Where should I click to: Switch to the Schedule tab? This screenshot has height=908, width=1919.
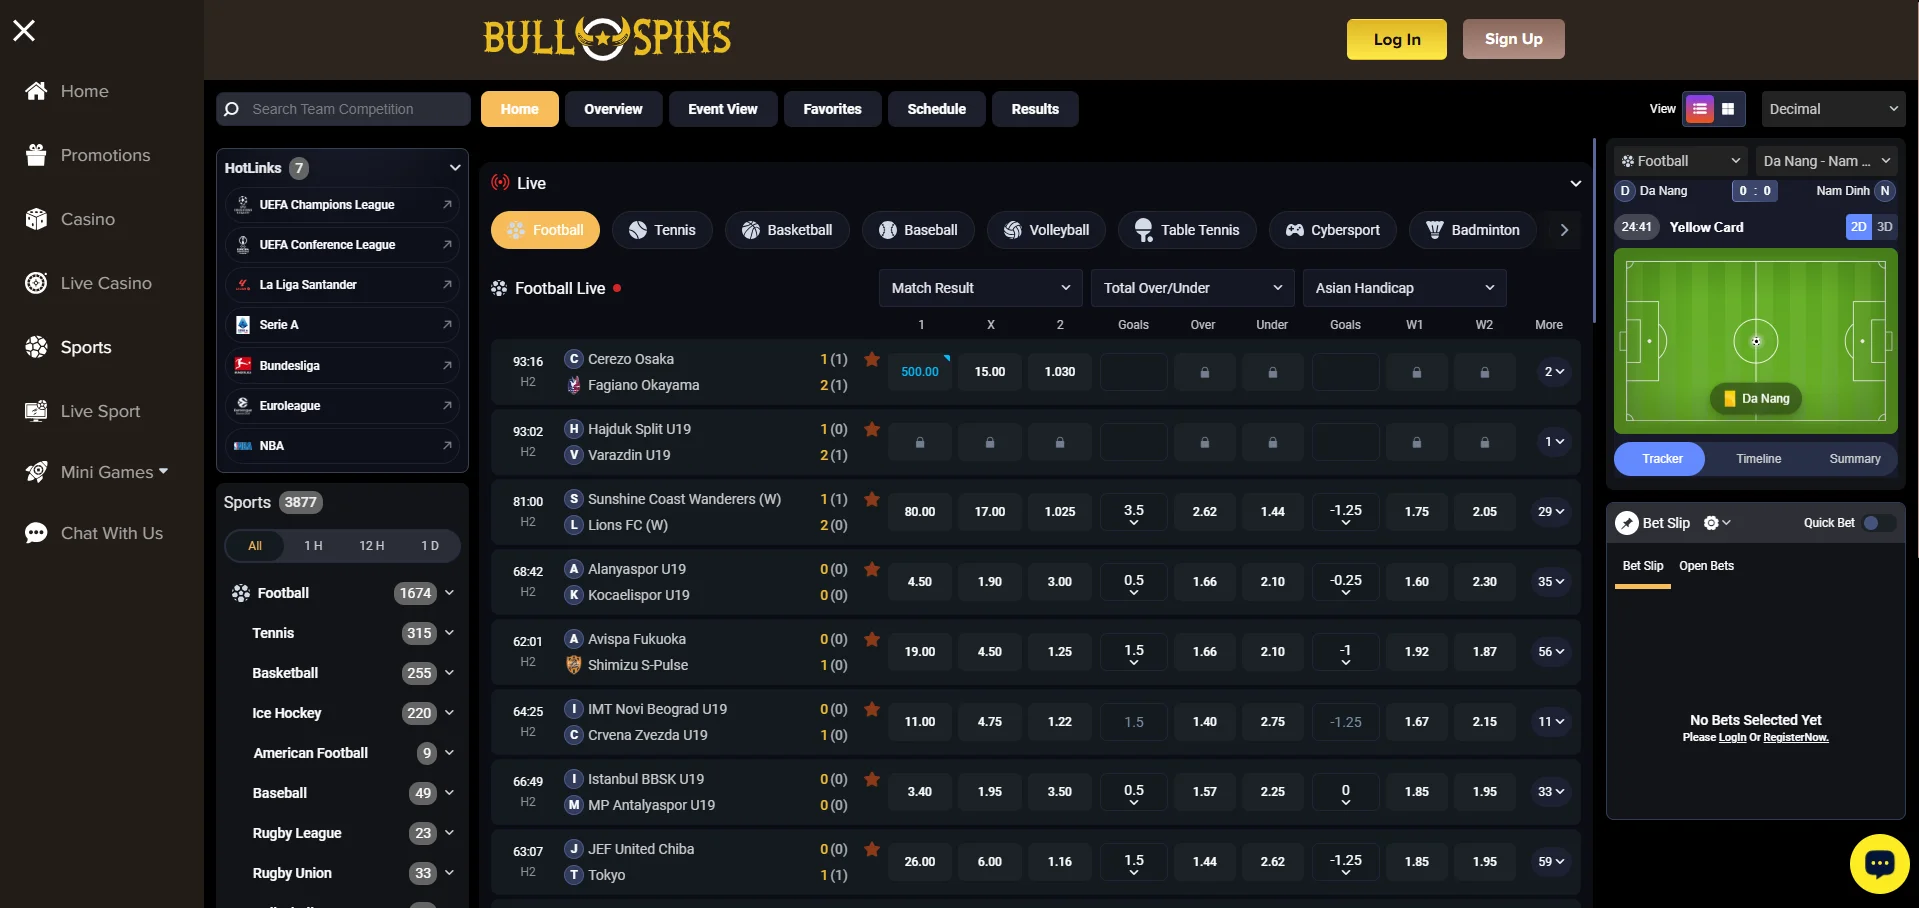pos(936,109)
